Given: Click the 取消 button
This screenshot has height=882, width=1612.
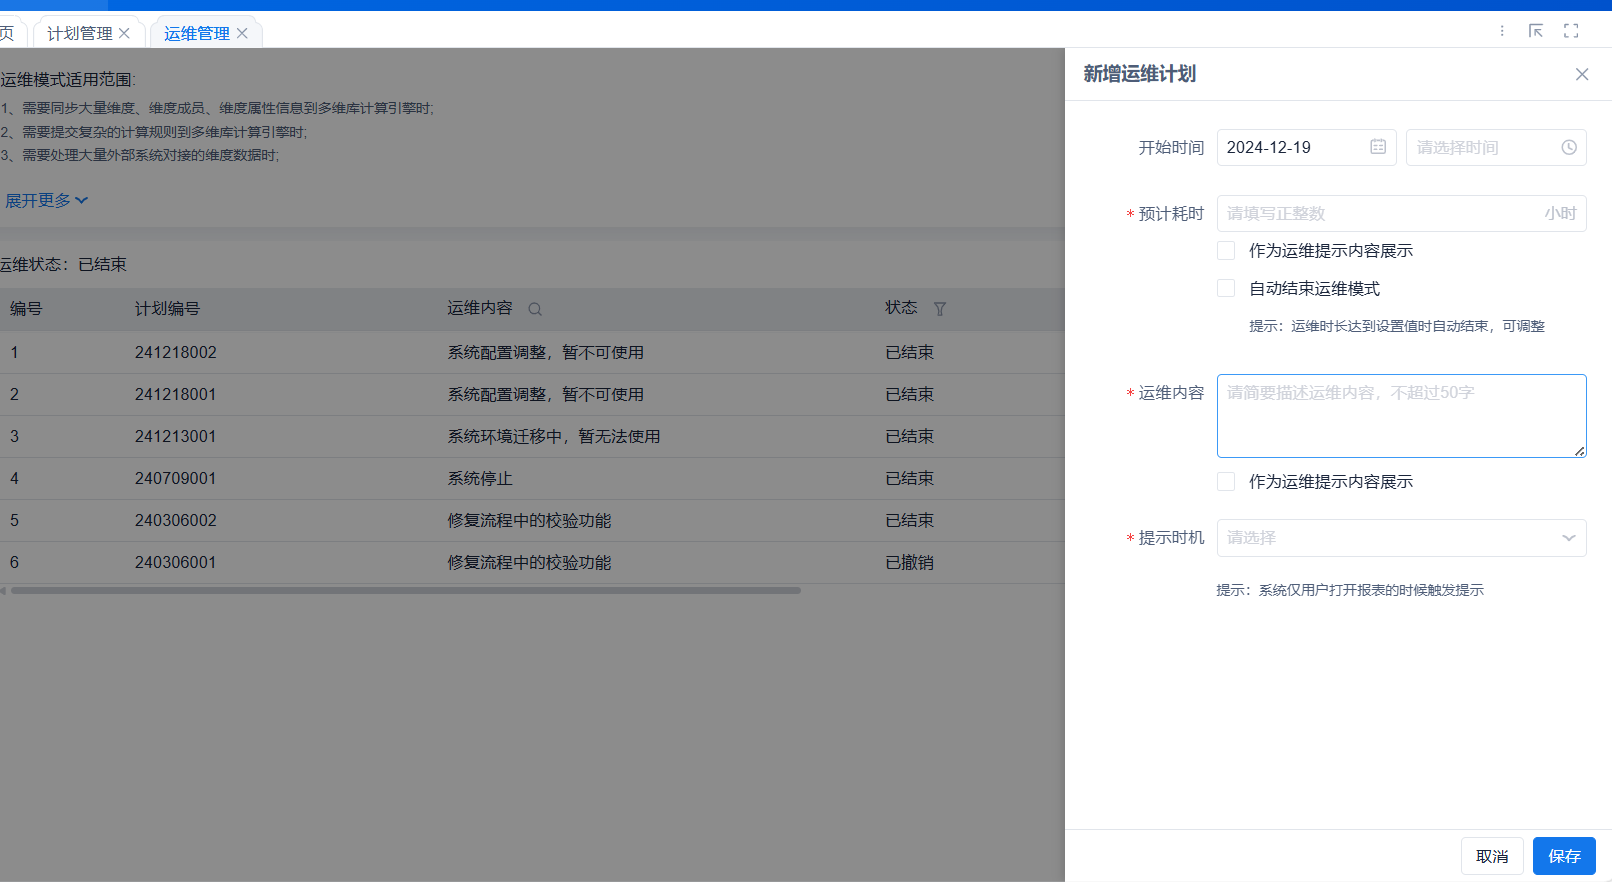Looking at the screenshot, I should point(1491,856).
